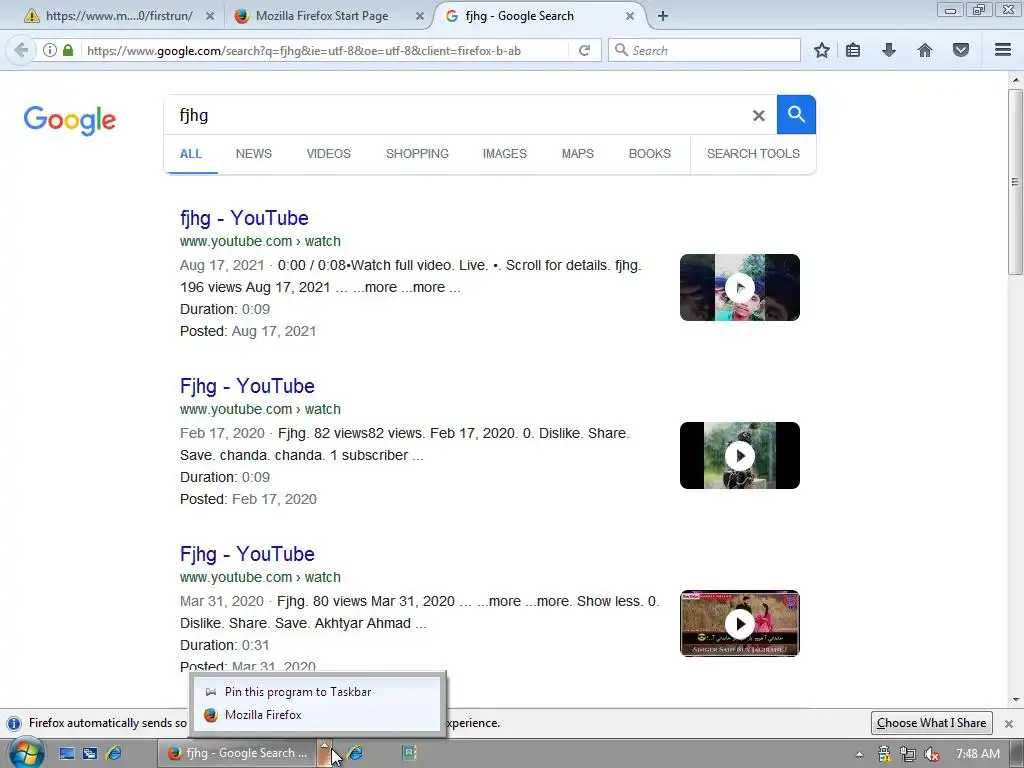Open Switch Between Windows quick launch icon

90,753
